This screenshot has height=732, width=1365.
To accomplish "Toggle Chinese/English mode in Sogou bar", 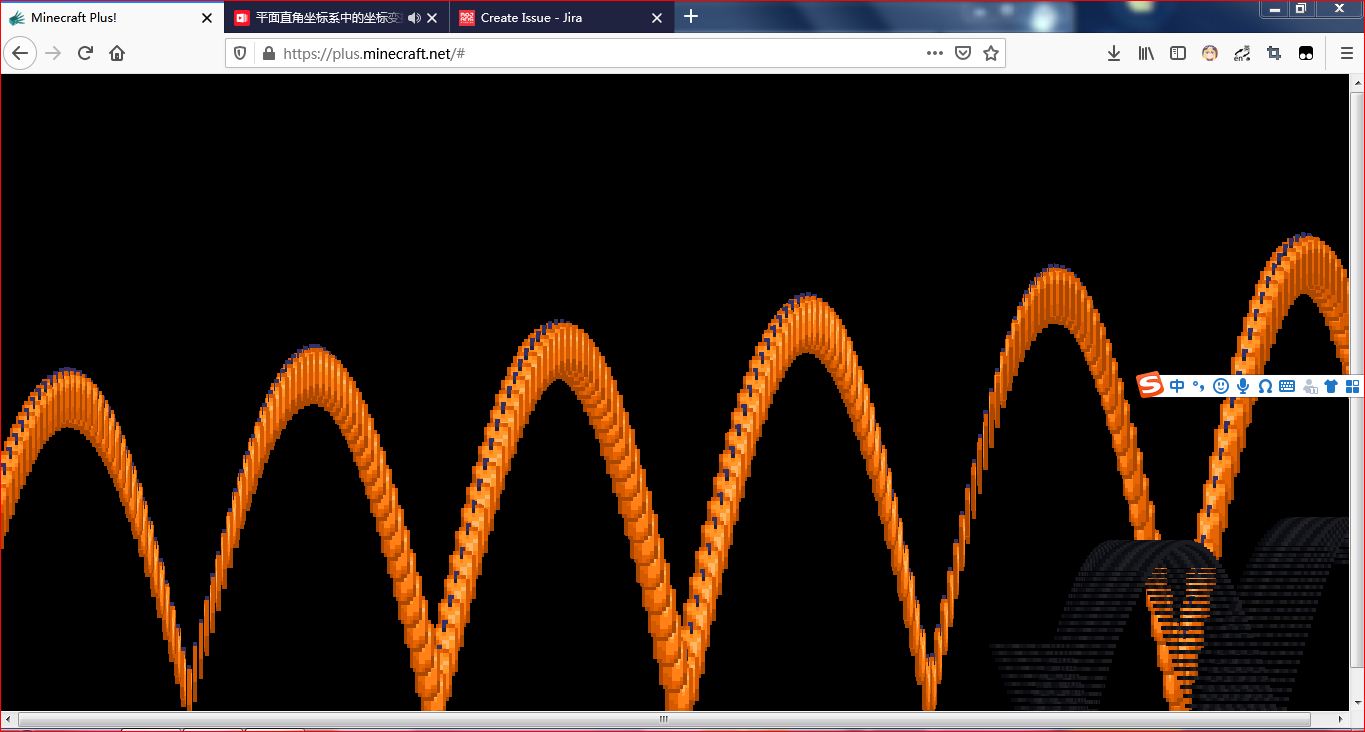I will (1177, 386).
